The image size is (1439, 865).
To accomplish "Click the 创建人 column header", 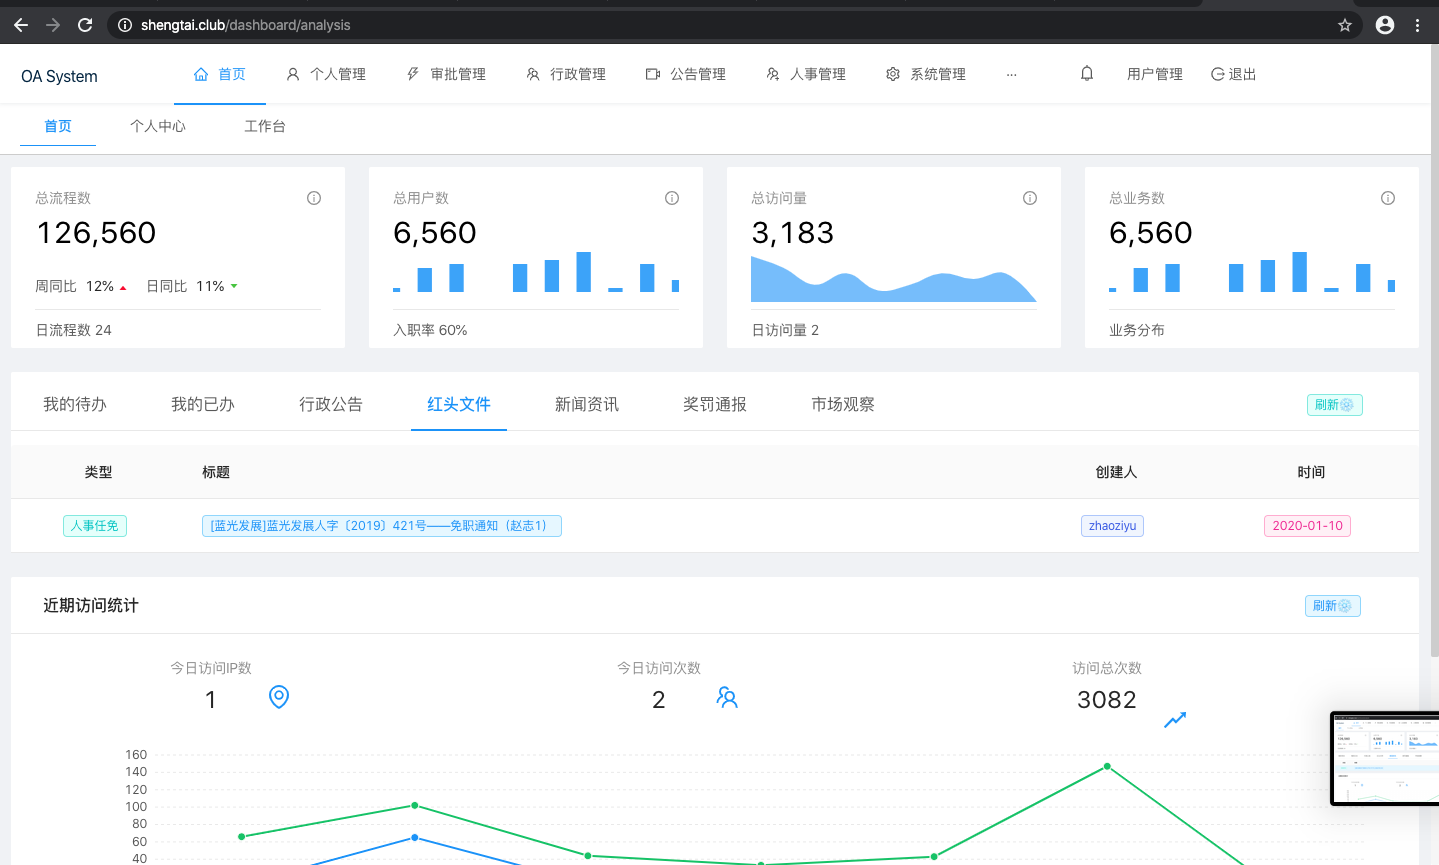I will click(1116, 472).
